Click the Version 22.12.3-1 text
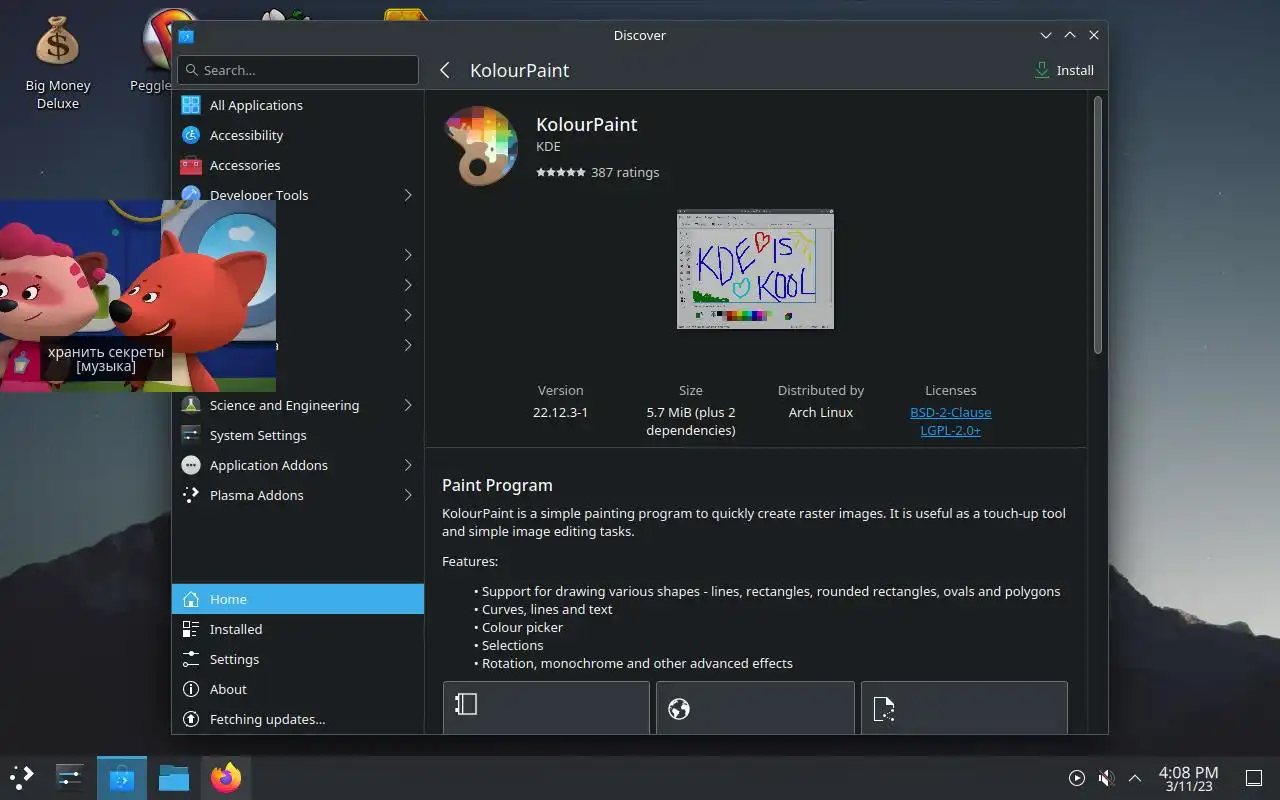The height and width of the screenshot is (800, 1280). point(560,412)
